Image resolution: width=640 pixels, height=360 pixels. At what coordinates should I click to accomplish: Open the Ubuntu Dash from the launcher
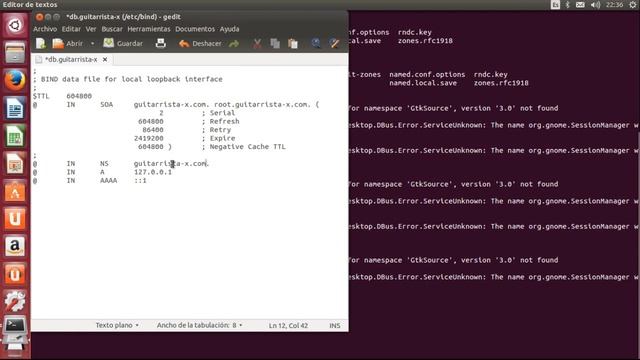coord(15,25)
